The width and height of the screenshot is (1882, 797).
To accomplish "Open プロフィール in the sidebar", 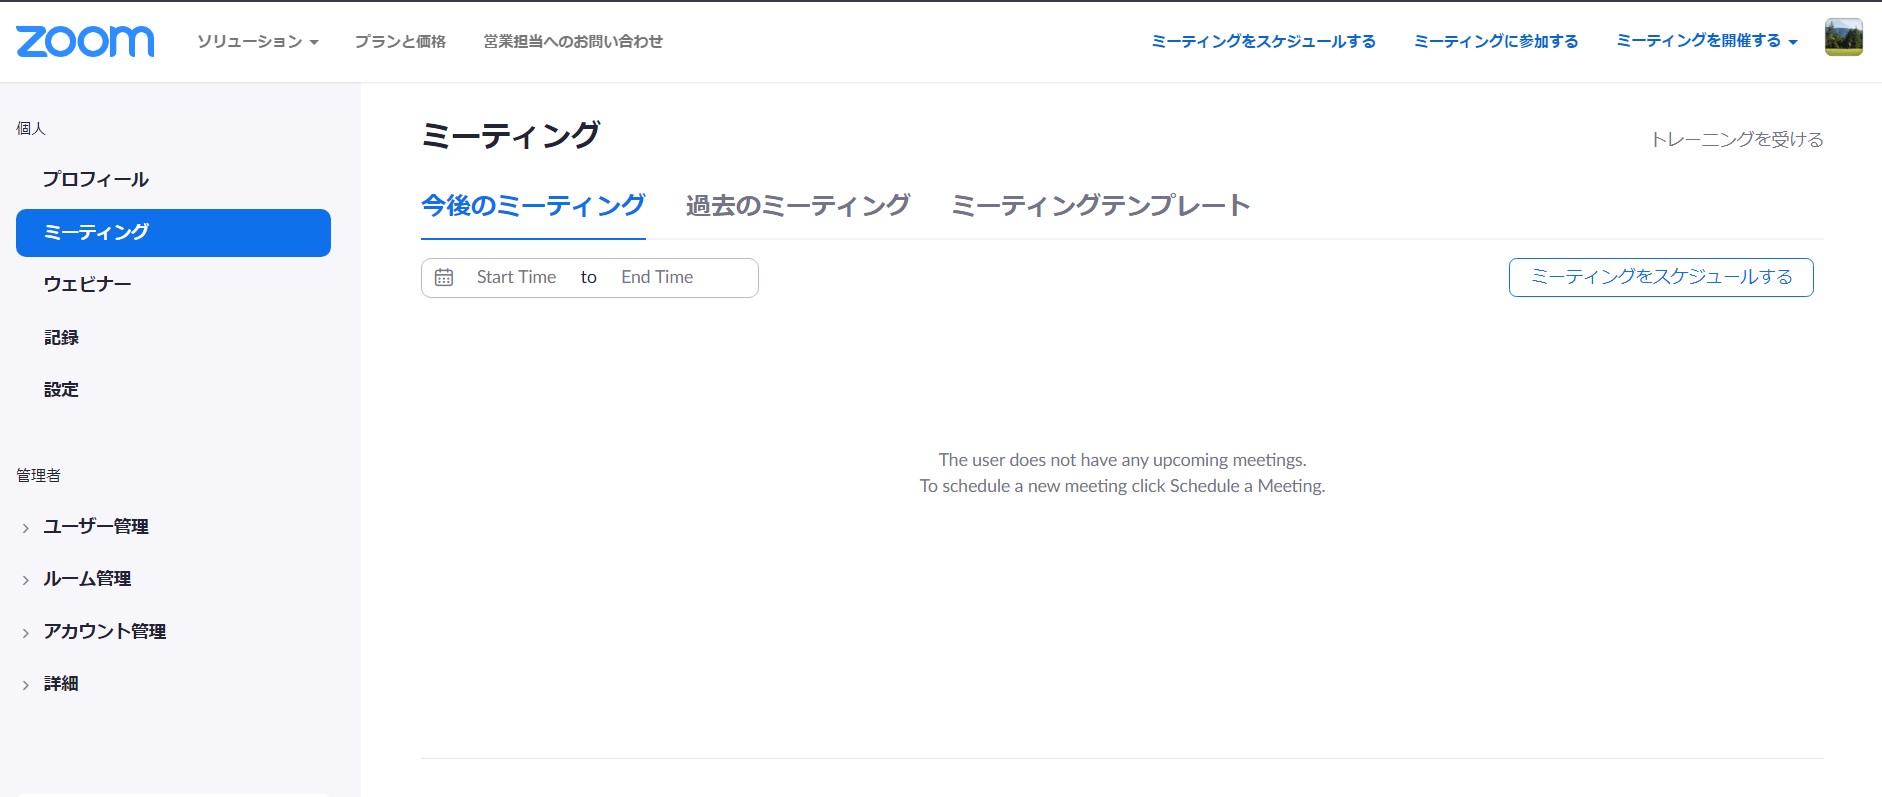I will pos(96,180).
